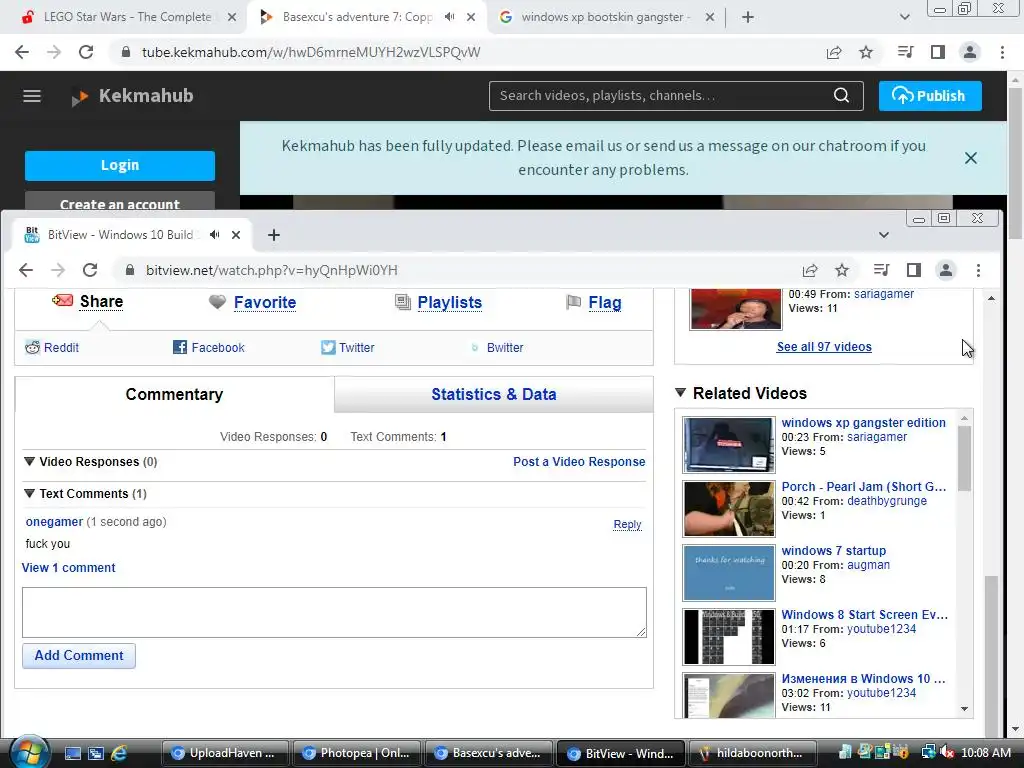Toggle side panel in BitView window
Screen dimensions: 1024x768
pyautogui.click(x=914, y=270)
